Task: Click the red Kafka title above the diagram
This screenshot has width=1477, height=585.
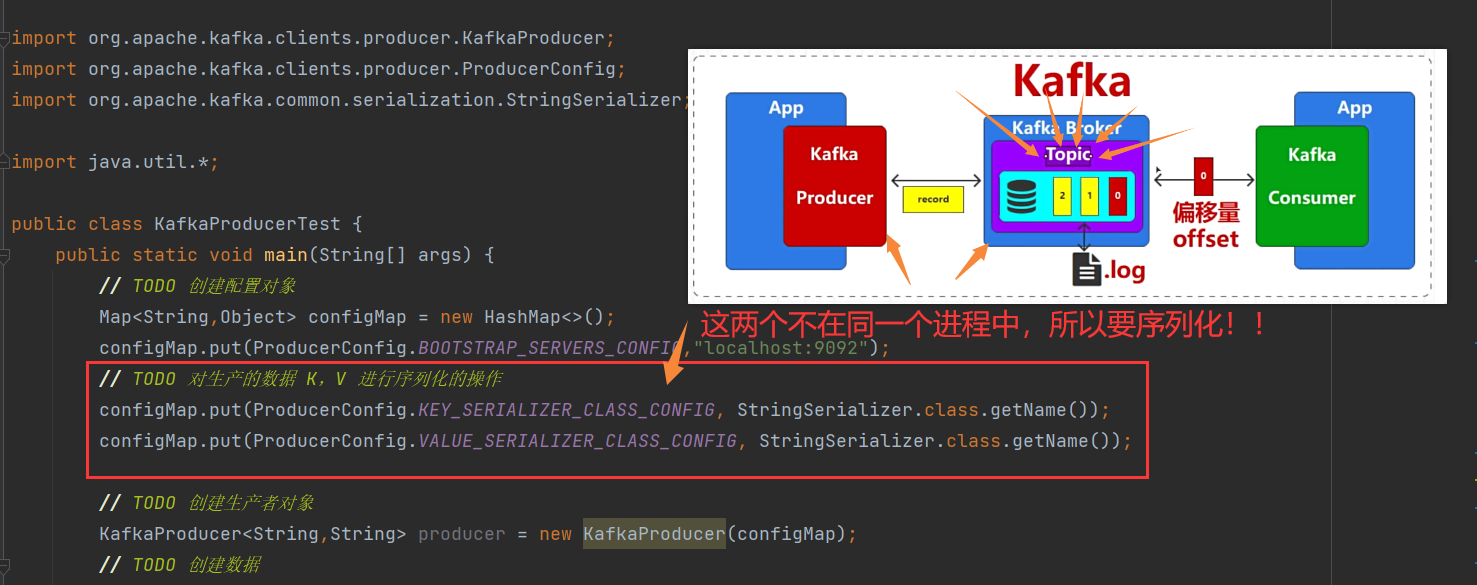Action: pos(1071,82)
